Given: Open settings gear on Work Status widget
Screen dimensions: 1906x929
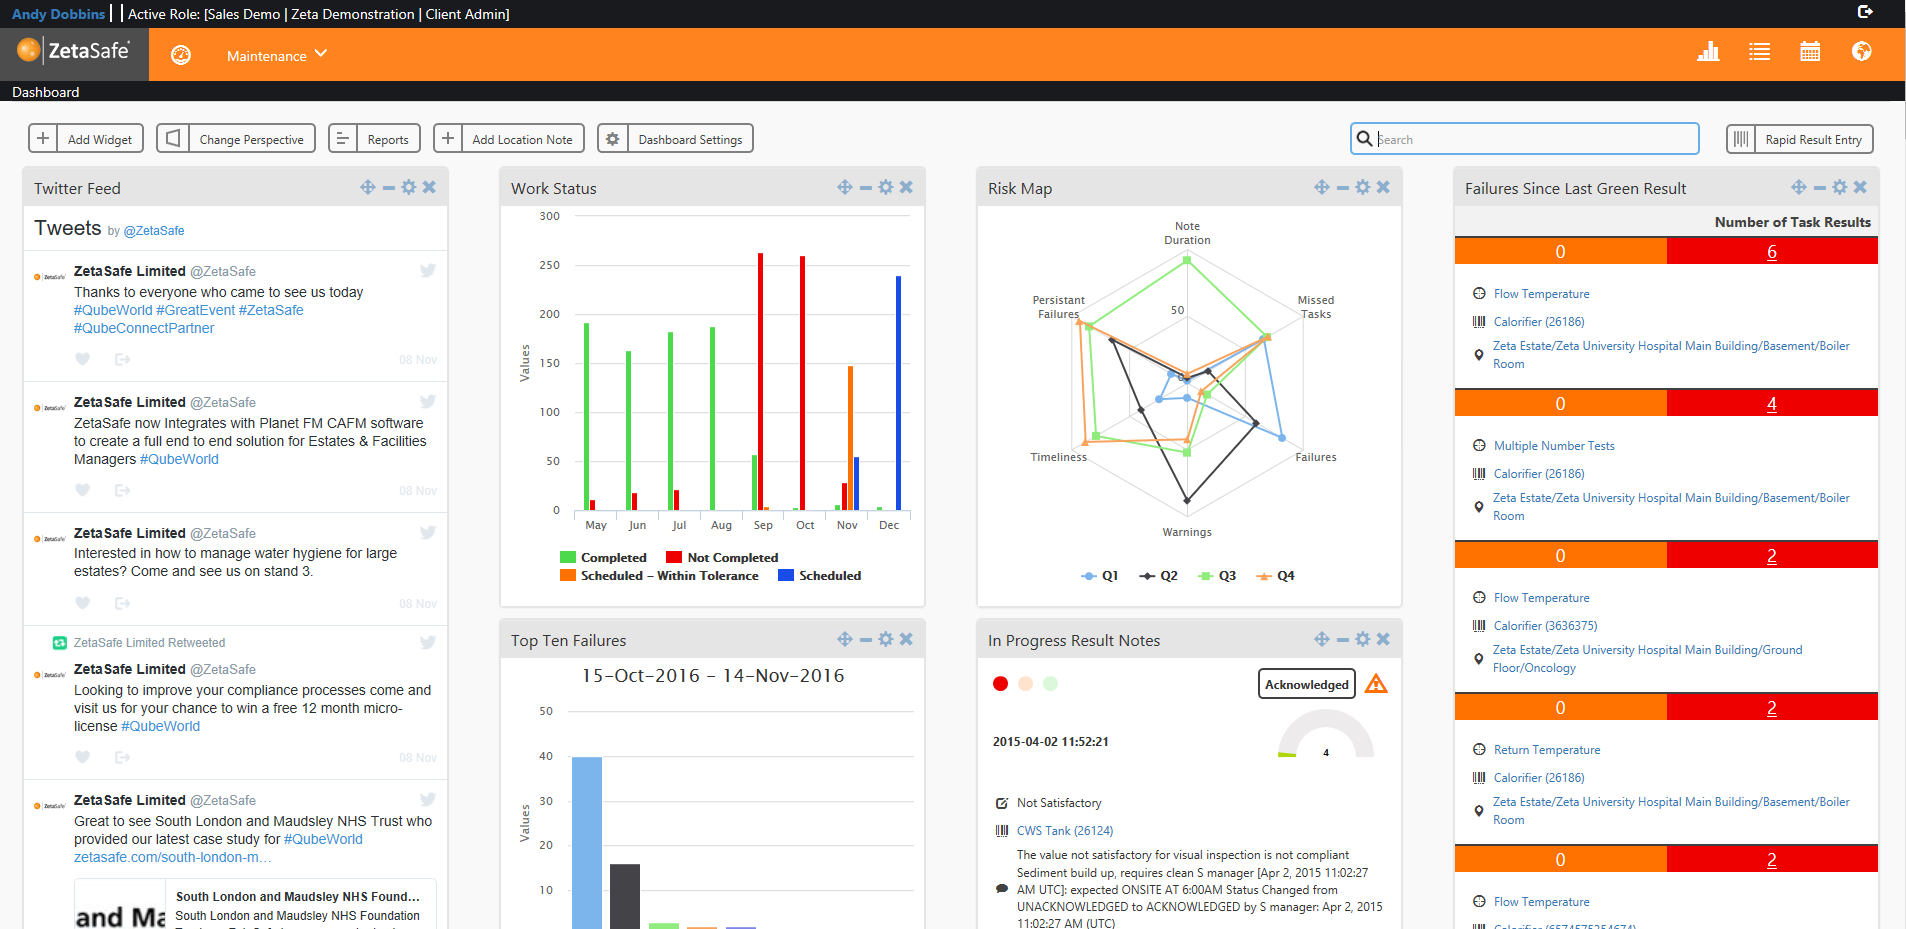Looking at the screenshot, I should click(886, 187).
